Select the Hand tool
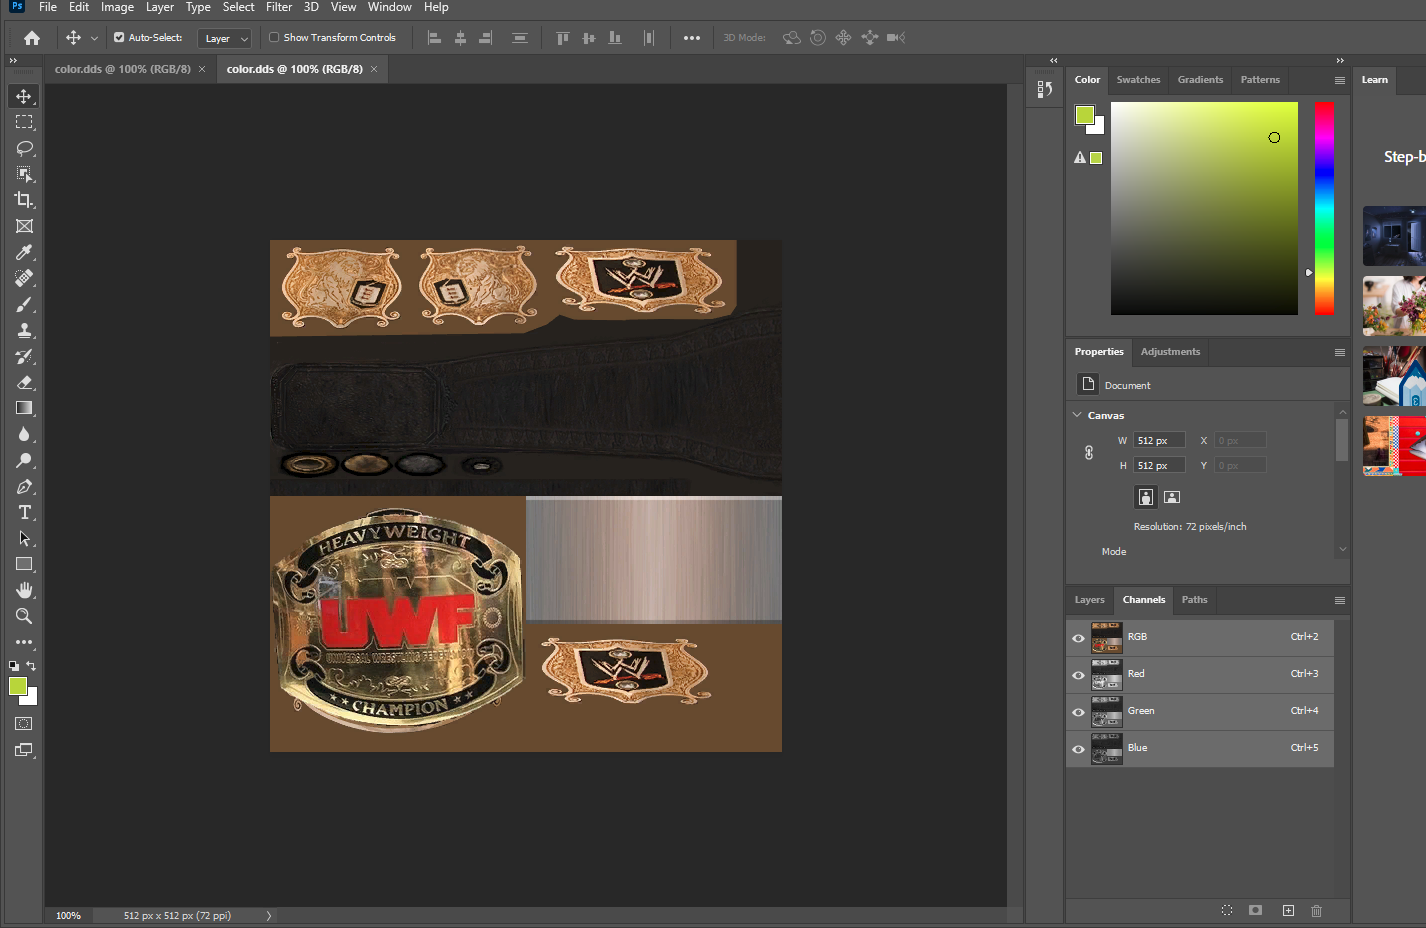This screenshot has height=928, width=1426. (24, 590)
